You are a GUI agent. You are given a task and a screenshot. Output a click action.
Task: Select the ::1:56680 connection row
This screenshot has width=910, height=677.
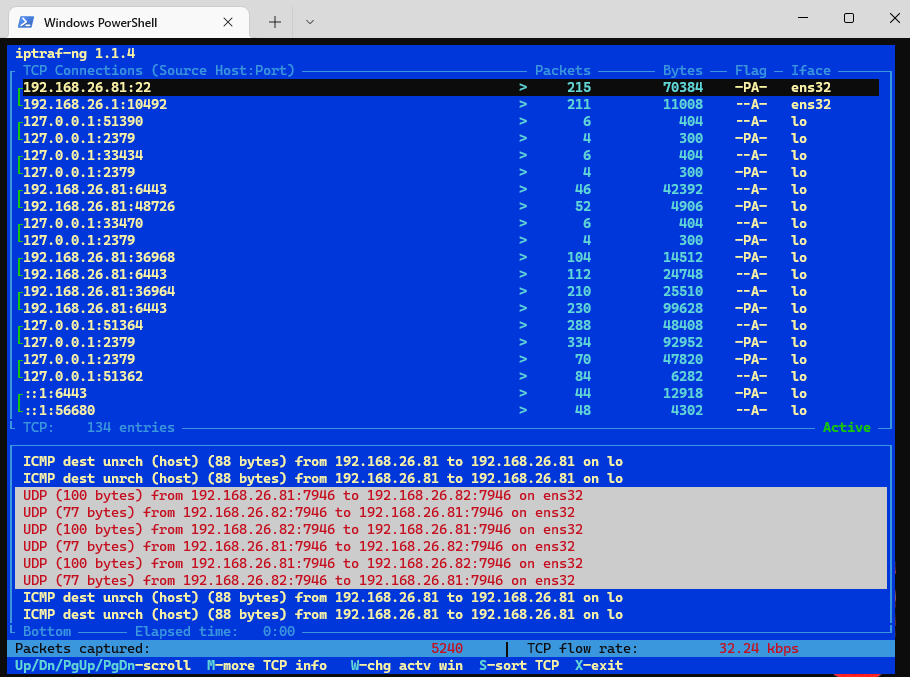pos(450,410)
